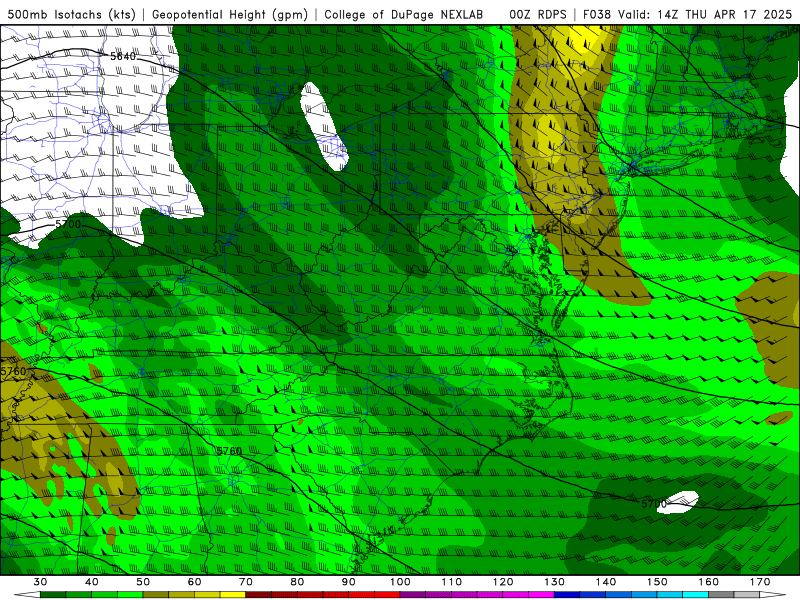Click the 90 value on the color scale
The height and width of the screenshot is (600, 800).
pyautogui.click(x=349, y=582)
